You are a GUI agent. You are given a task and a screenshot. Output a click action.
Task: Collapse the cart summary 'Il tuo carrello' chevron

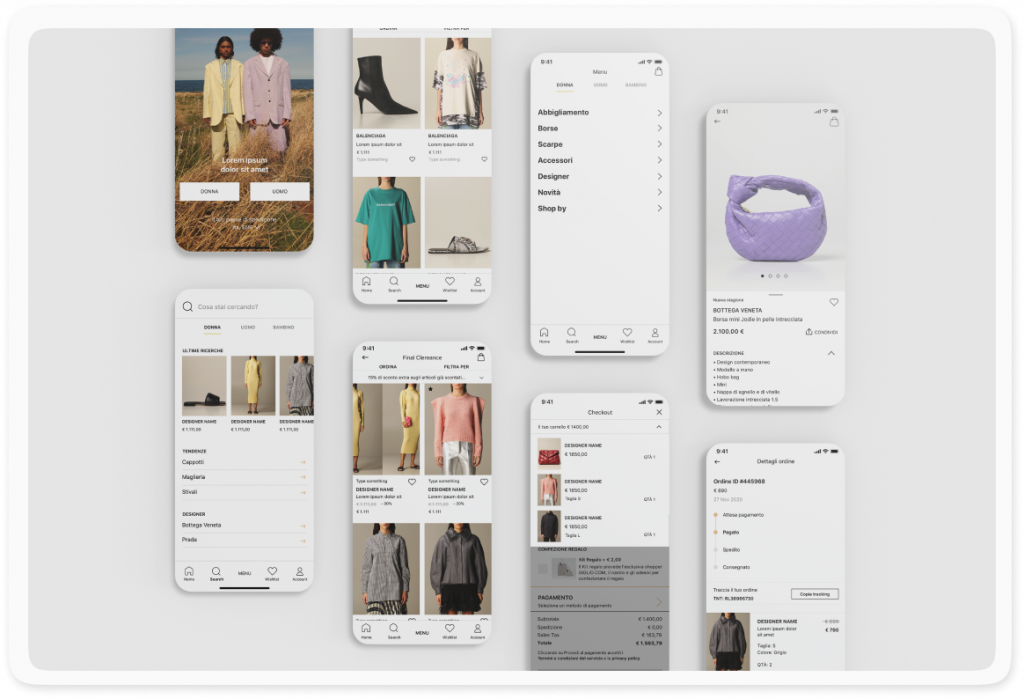[x=658, y=427]
